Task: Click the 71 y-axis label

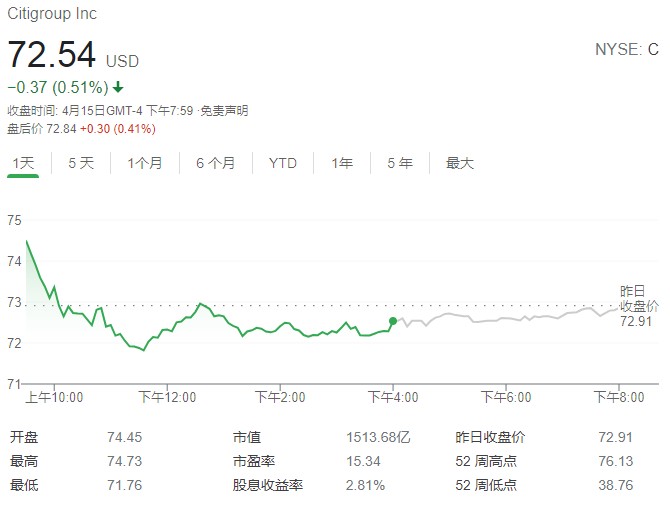Action: click(14, 384)
